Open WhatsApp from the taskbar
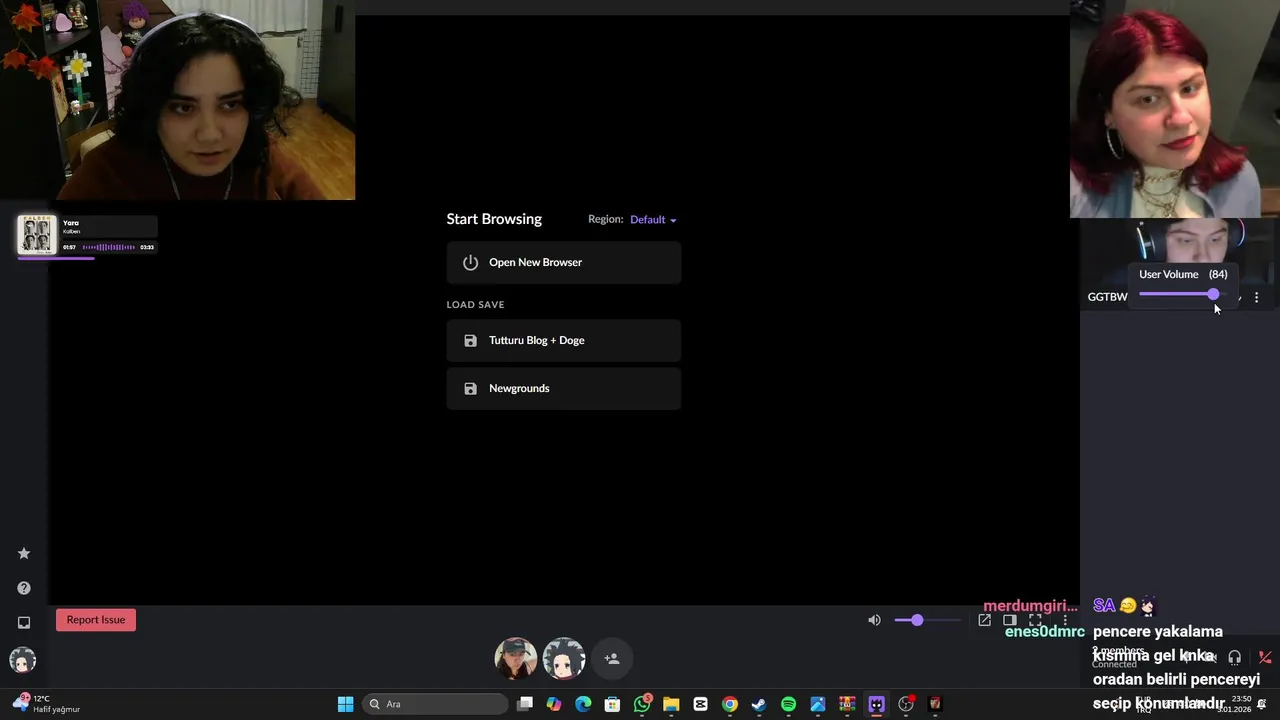The image size is (1280, 720). pos(642,704)
